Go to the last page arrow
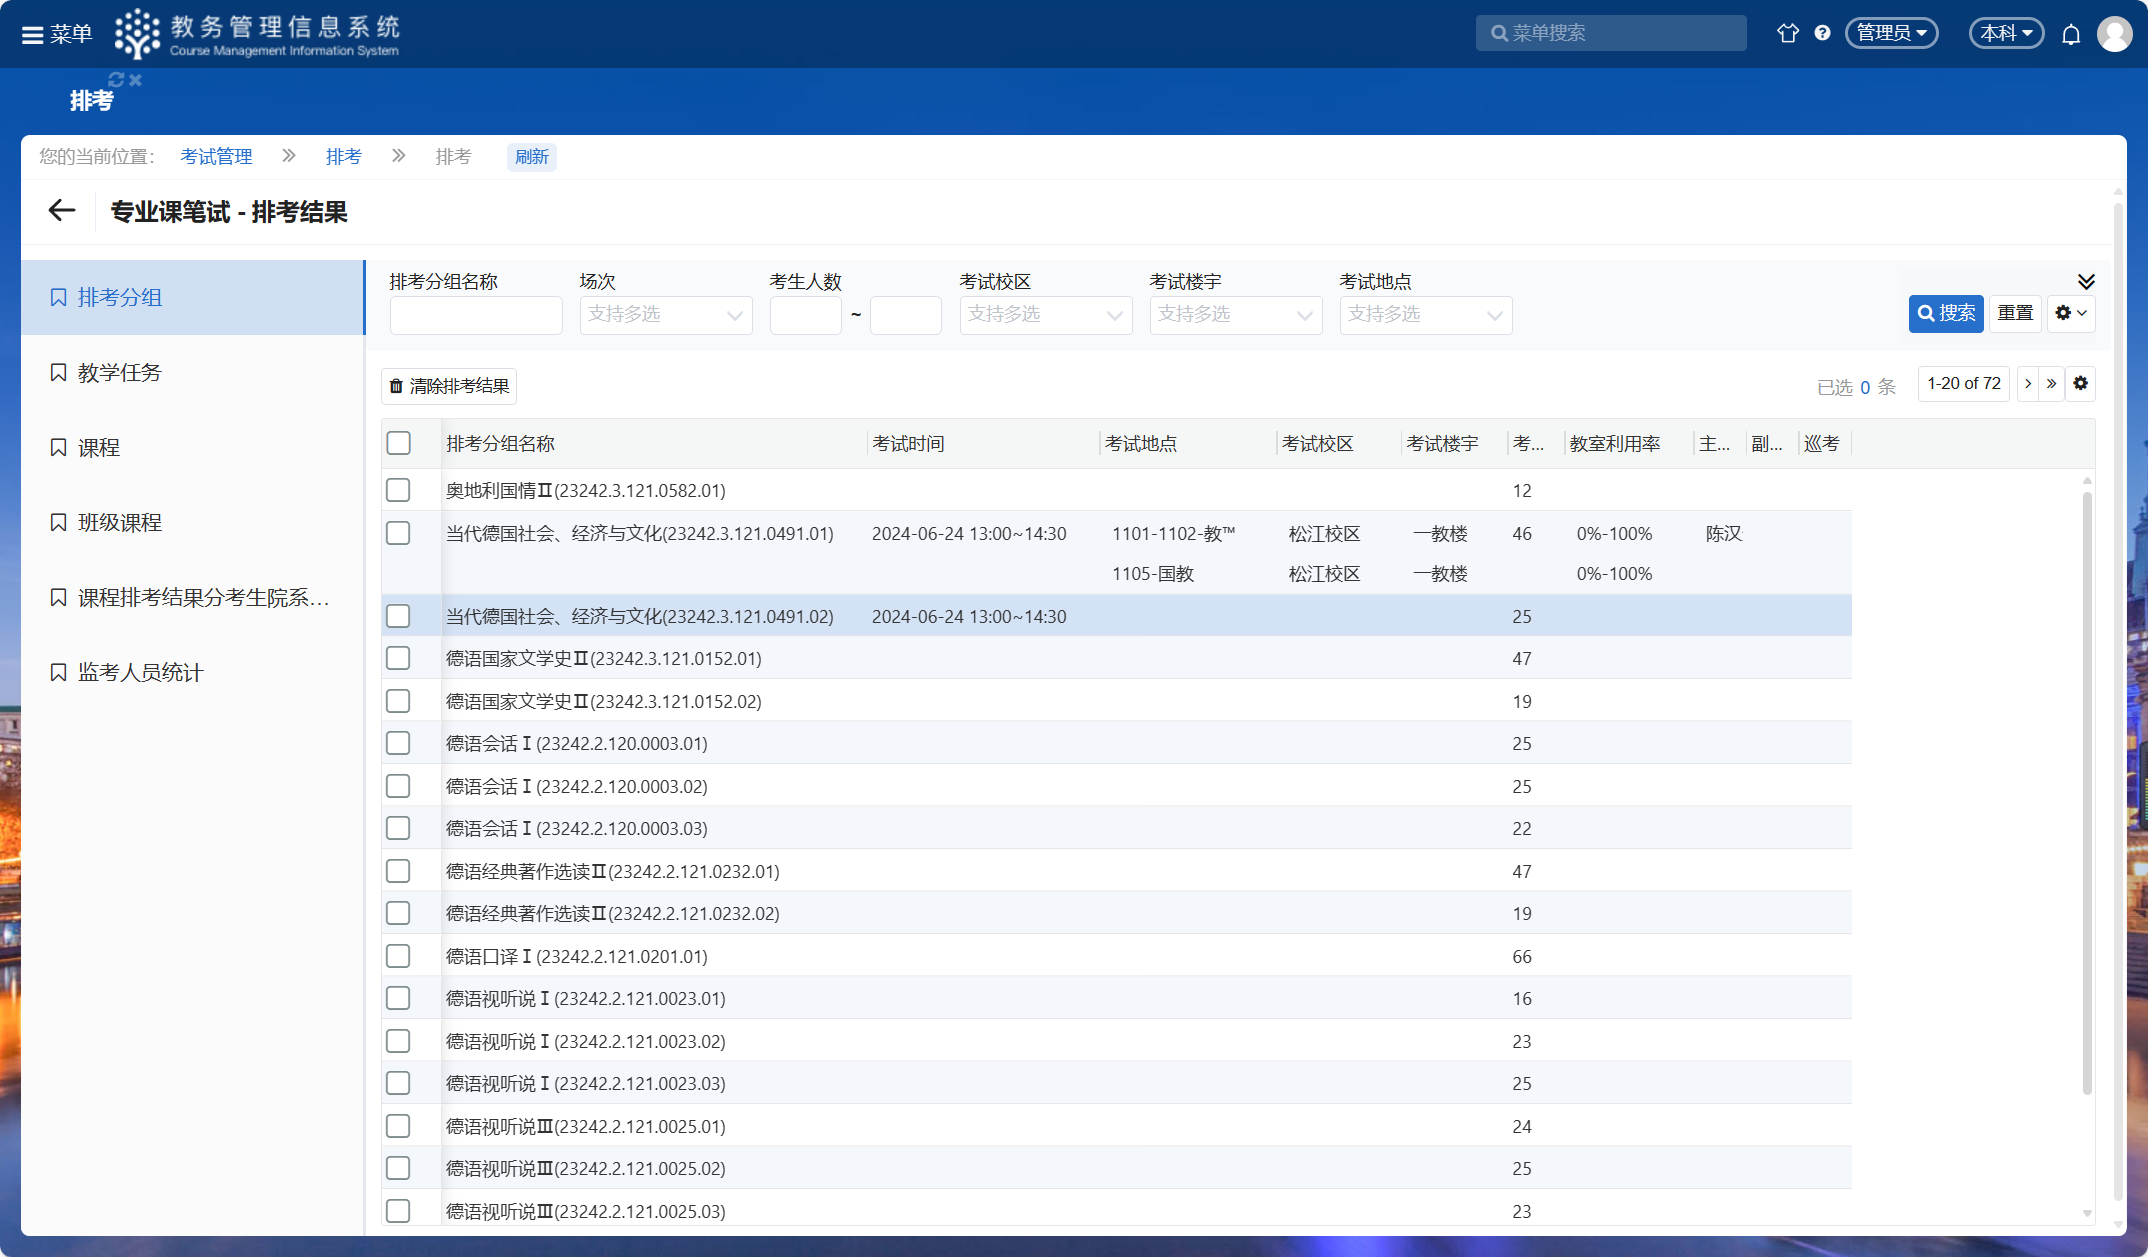Screen dimensions: 2148x1257 pyautogui.click(x=2051, y=384)
